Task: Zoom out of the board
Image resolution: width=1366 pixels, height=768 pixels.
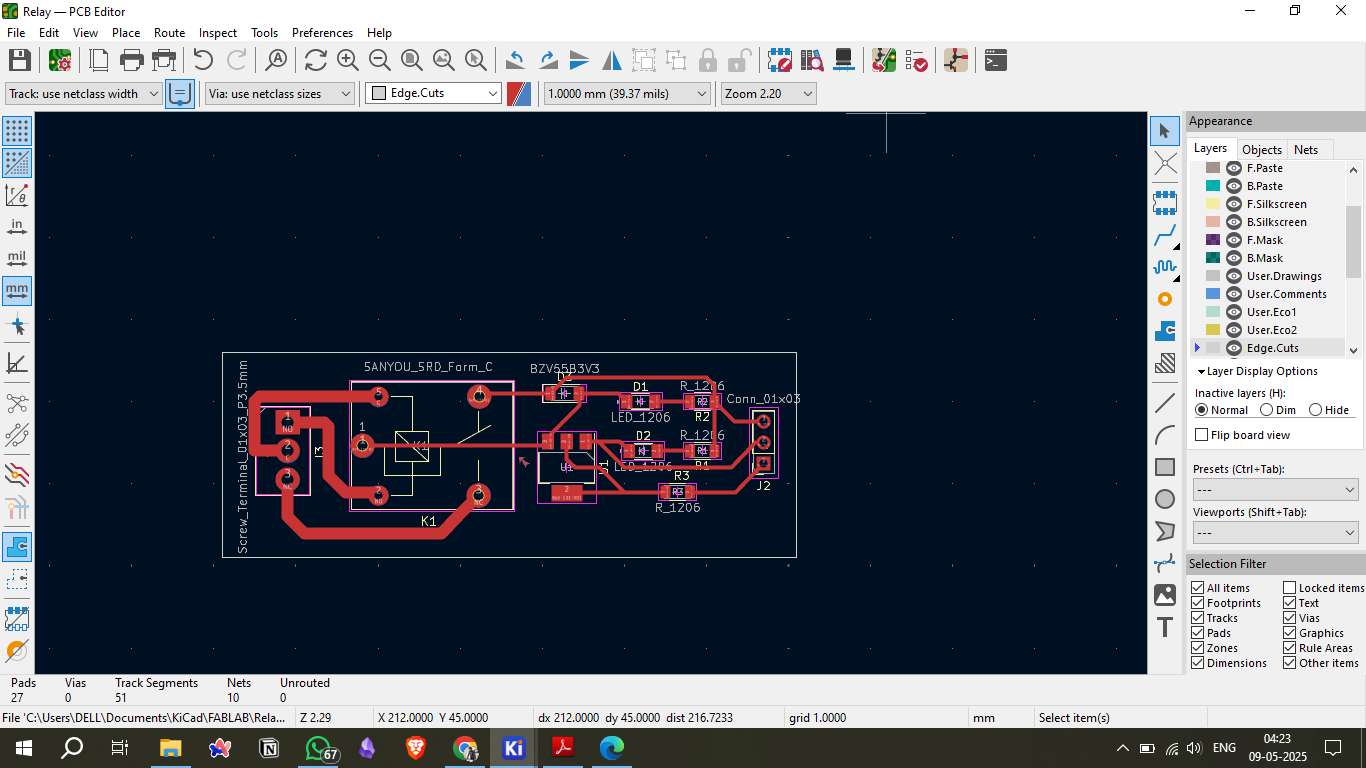Action: click(380, 60)
